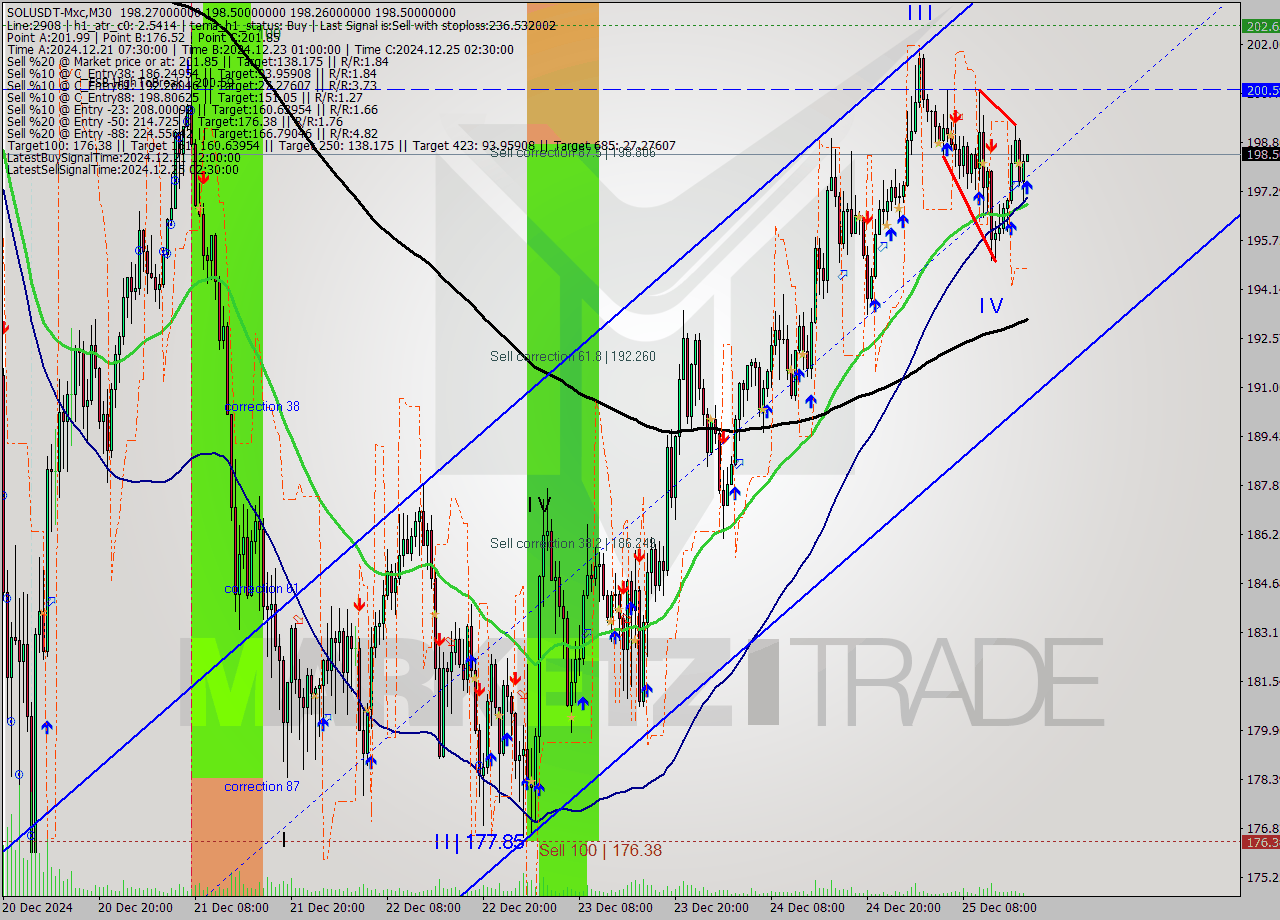Viewport: 1280px width, 920px height.
Task: Click the '24 Dec 08:00' time axis label
Action: (807, 908)
